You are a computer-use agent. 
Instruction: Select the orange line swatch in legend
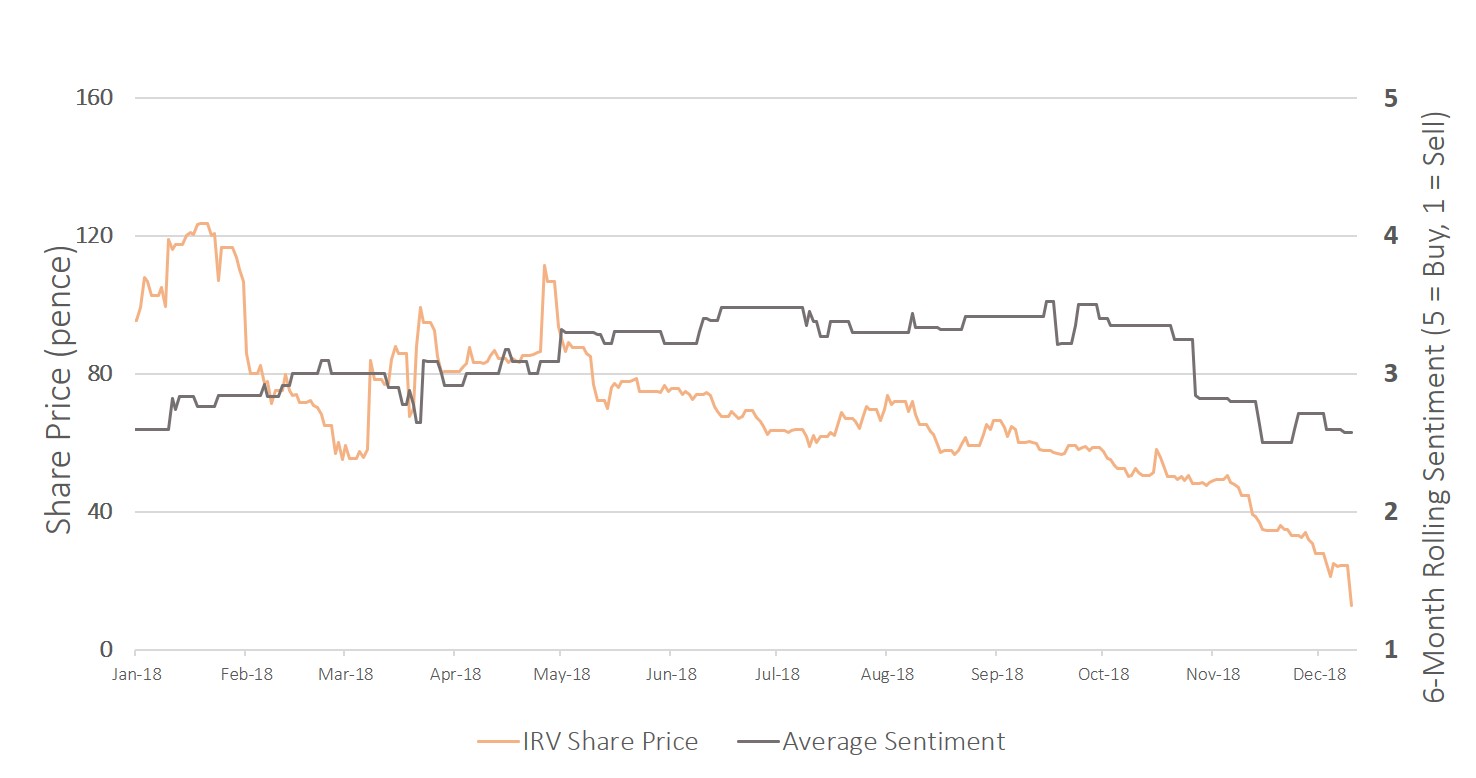pyautogui.click(x=496, y=742)
